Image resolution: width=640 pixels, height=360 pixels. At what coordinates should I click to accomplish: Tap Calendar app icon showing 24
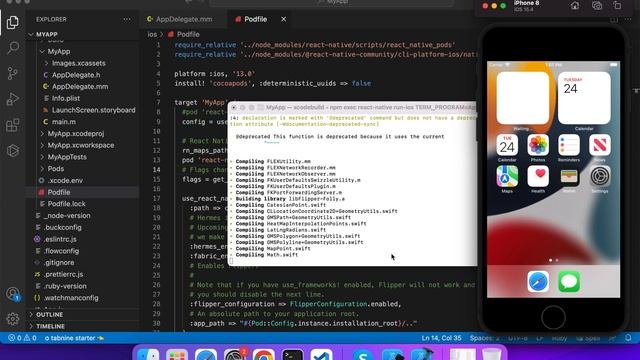coord(507,145)
